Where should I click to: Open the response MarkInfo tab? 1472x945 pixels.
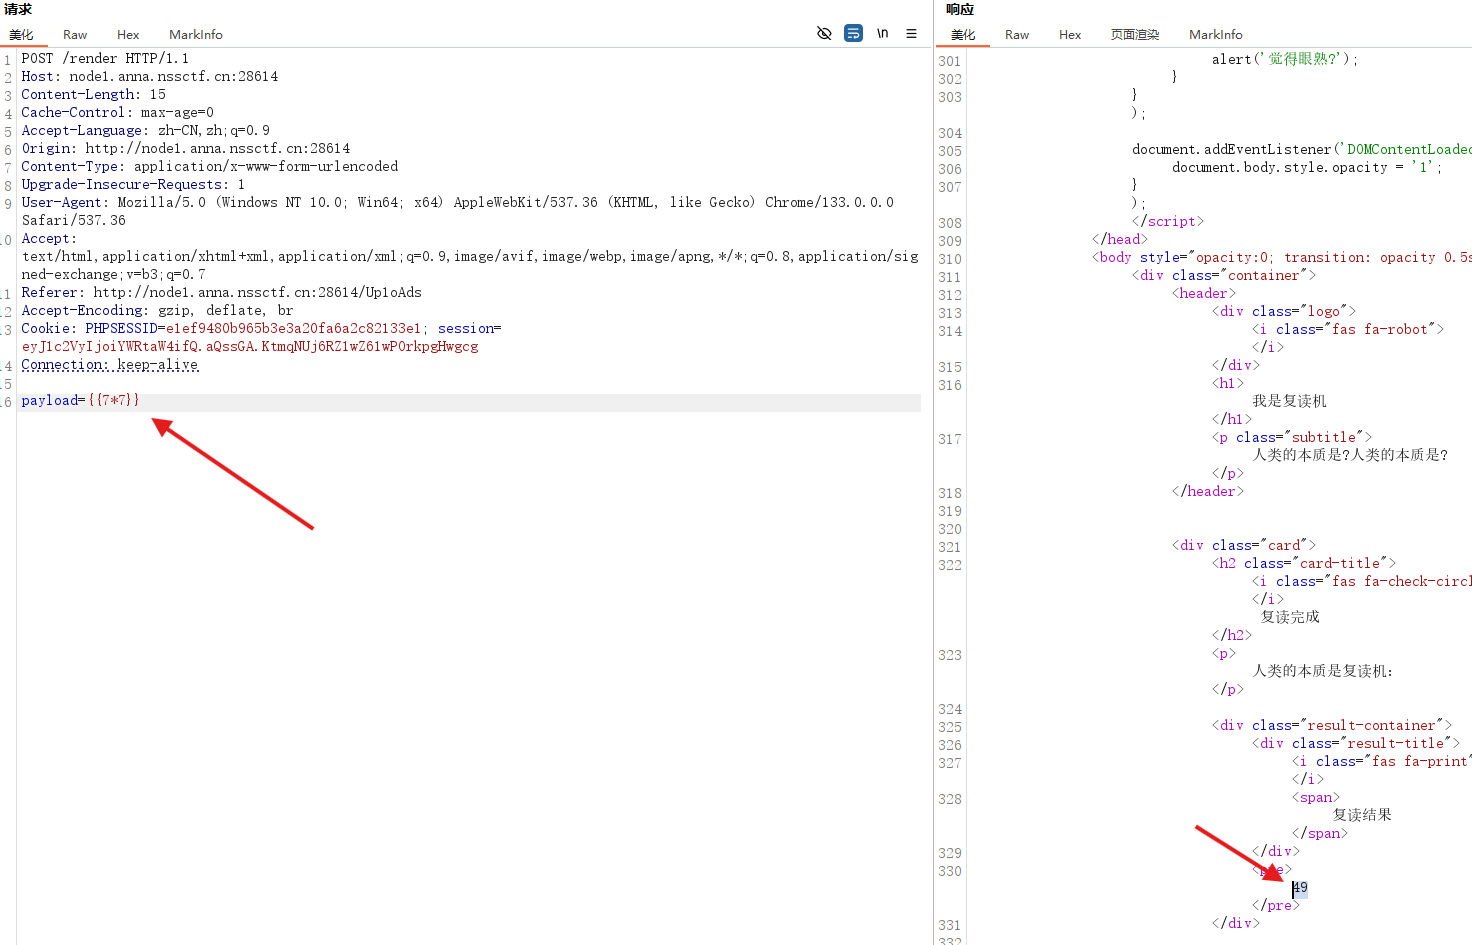coord(1215,34)
